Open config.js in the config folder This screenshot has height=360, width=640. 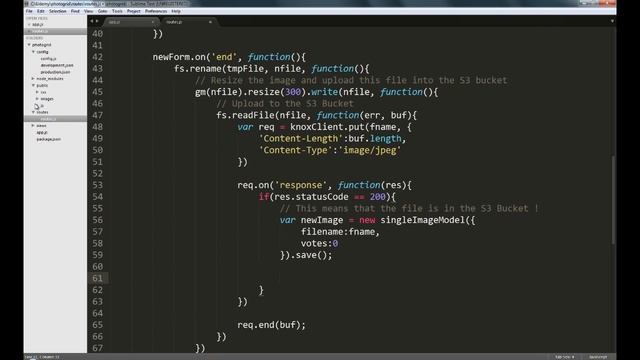click(48, 59)
